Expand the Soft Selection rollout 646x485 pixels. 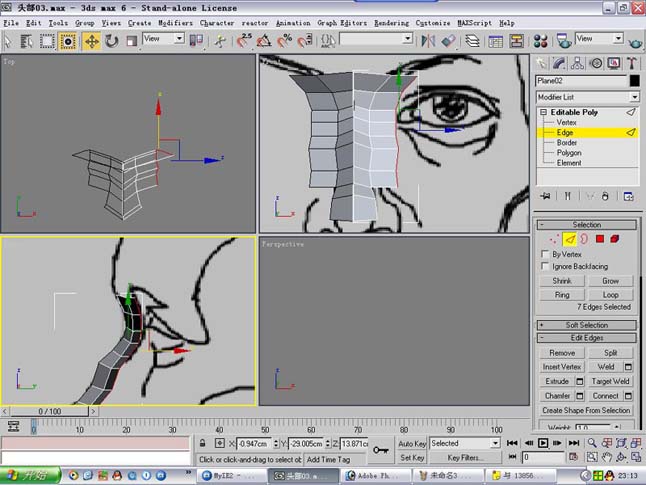tap(587, 325)
